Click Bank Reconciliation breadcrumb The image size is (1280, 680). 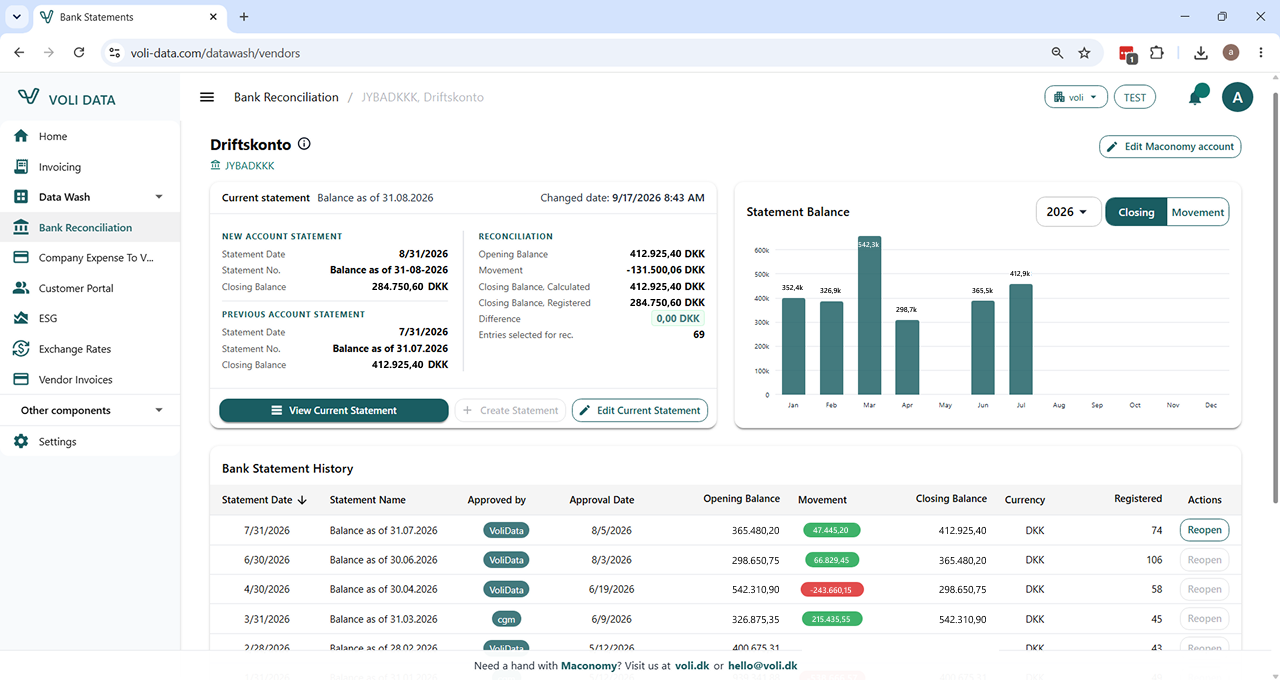pos(286,97)
